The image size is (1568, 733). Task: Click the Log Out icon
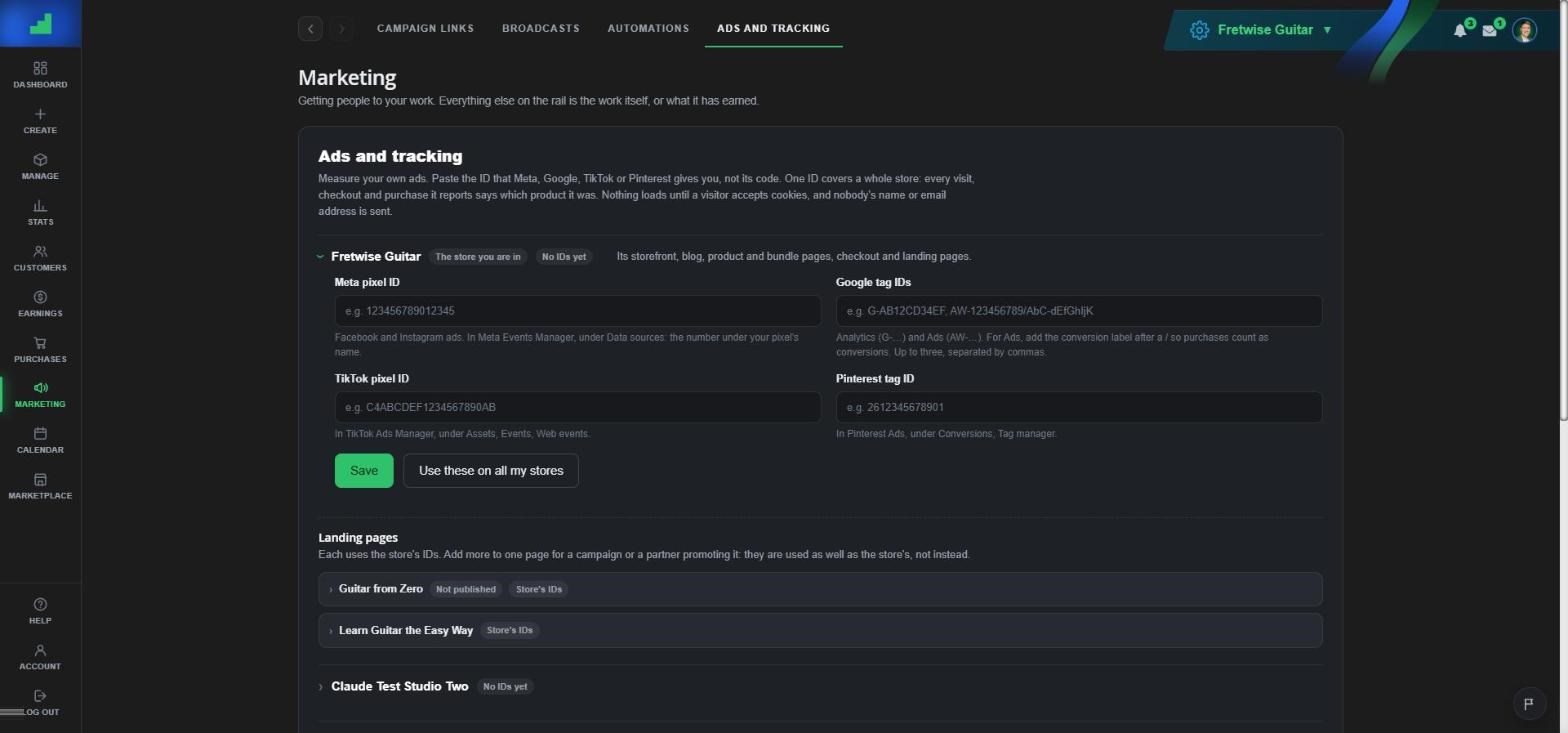[40, 696]
